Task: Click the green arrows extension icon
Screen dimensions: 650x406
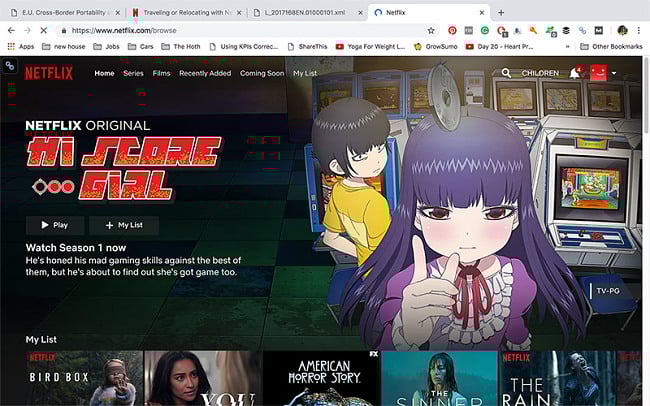Action: pyautogui.click(x=550, y=30)
